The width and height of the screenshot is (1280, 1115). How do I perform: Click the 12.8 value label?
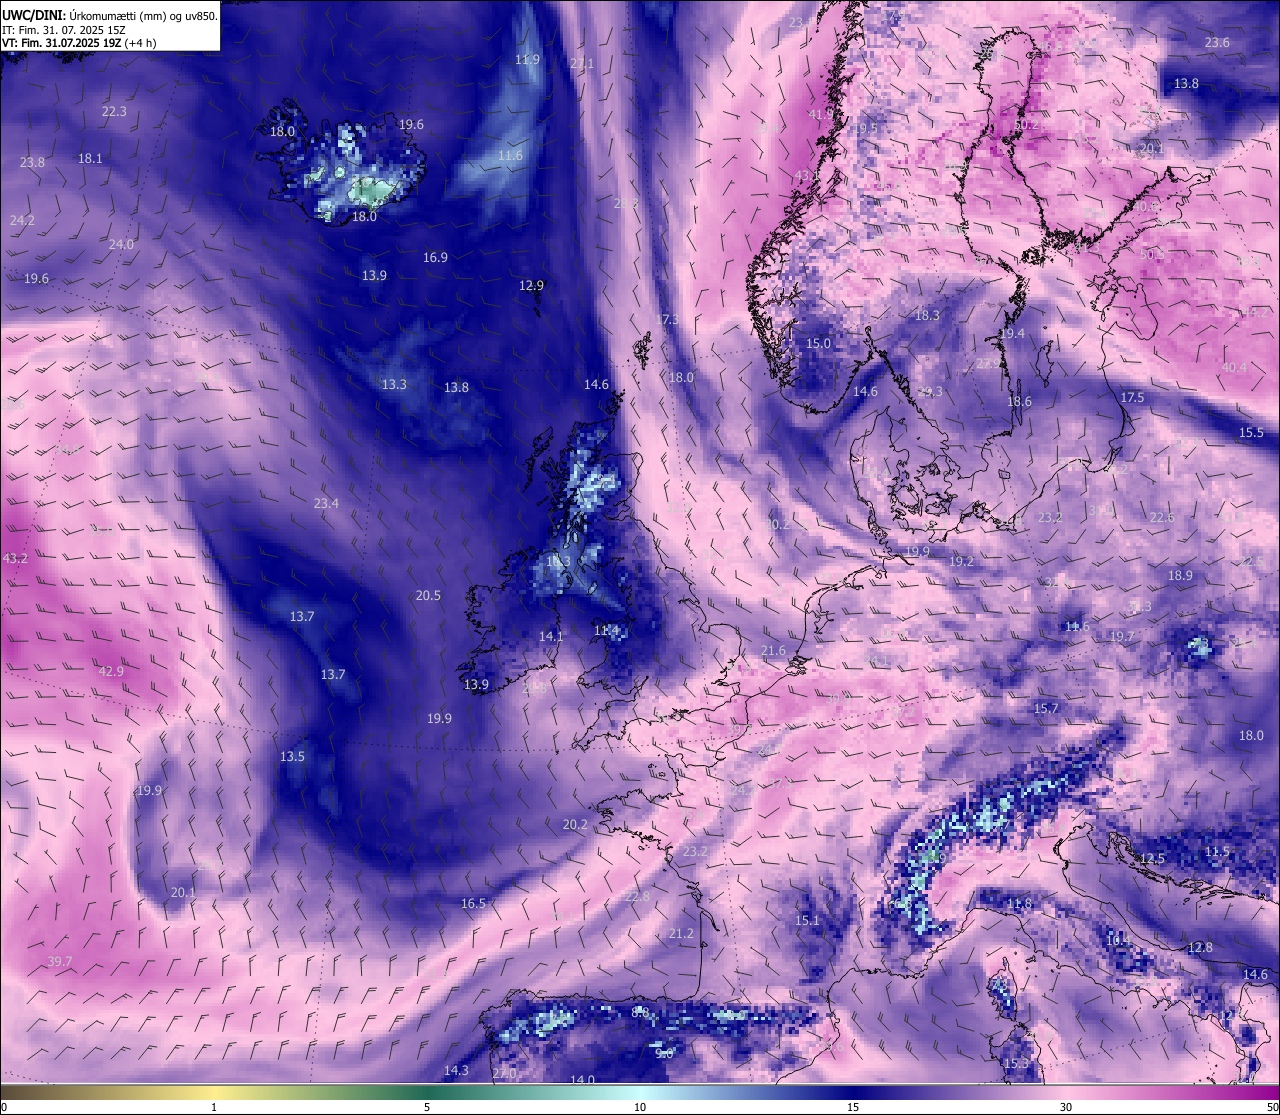click(x=1200, y=947)
